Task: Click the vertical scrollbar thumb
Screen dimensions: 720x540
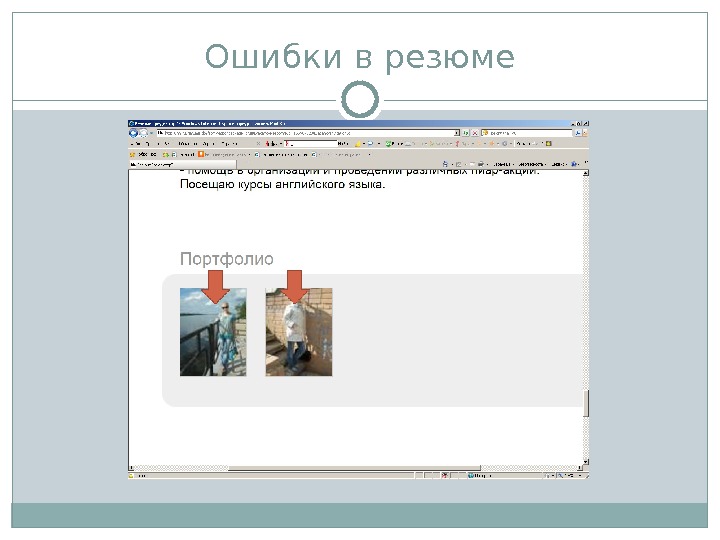Action: click(586, 404)
